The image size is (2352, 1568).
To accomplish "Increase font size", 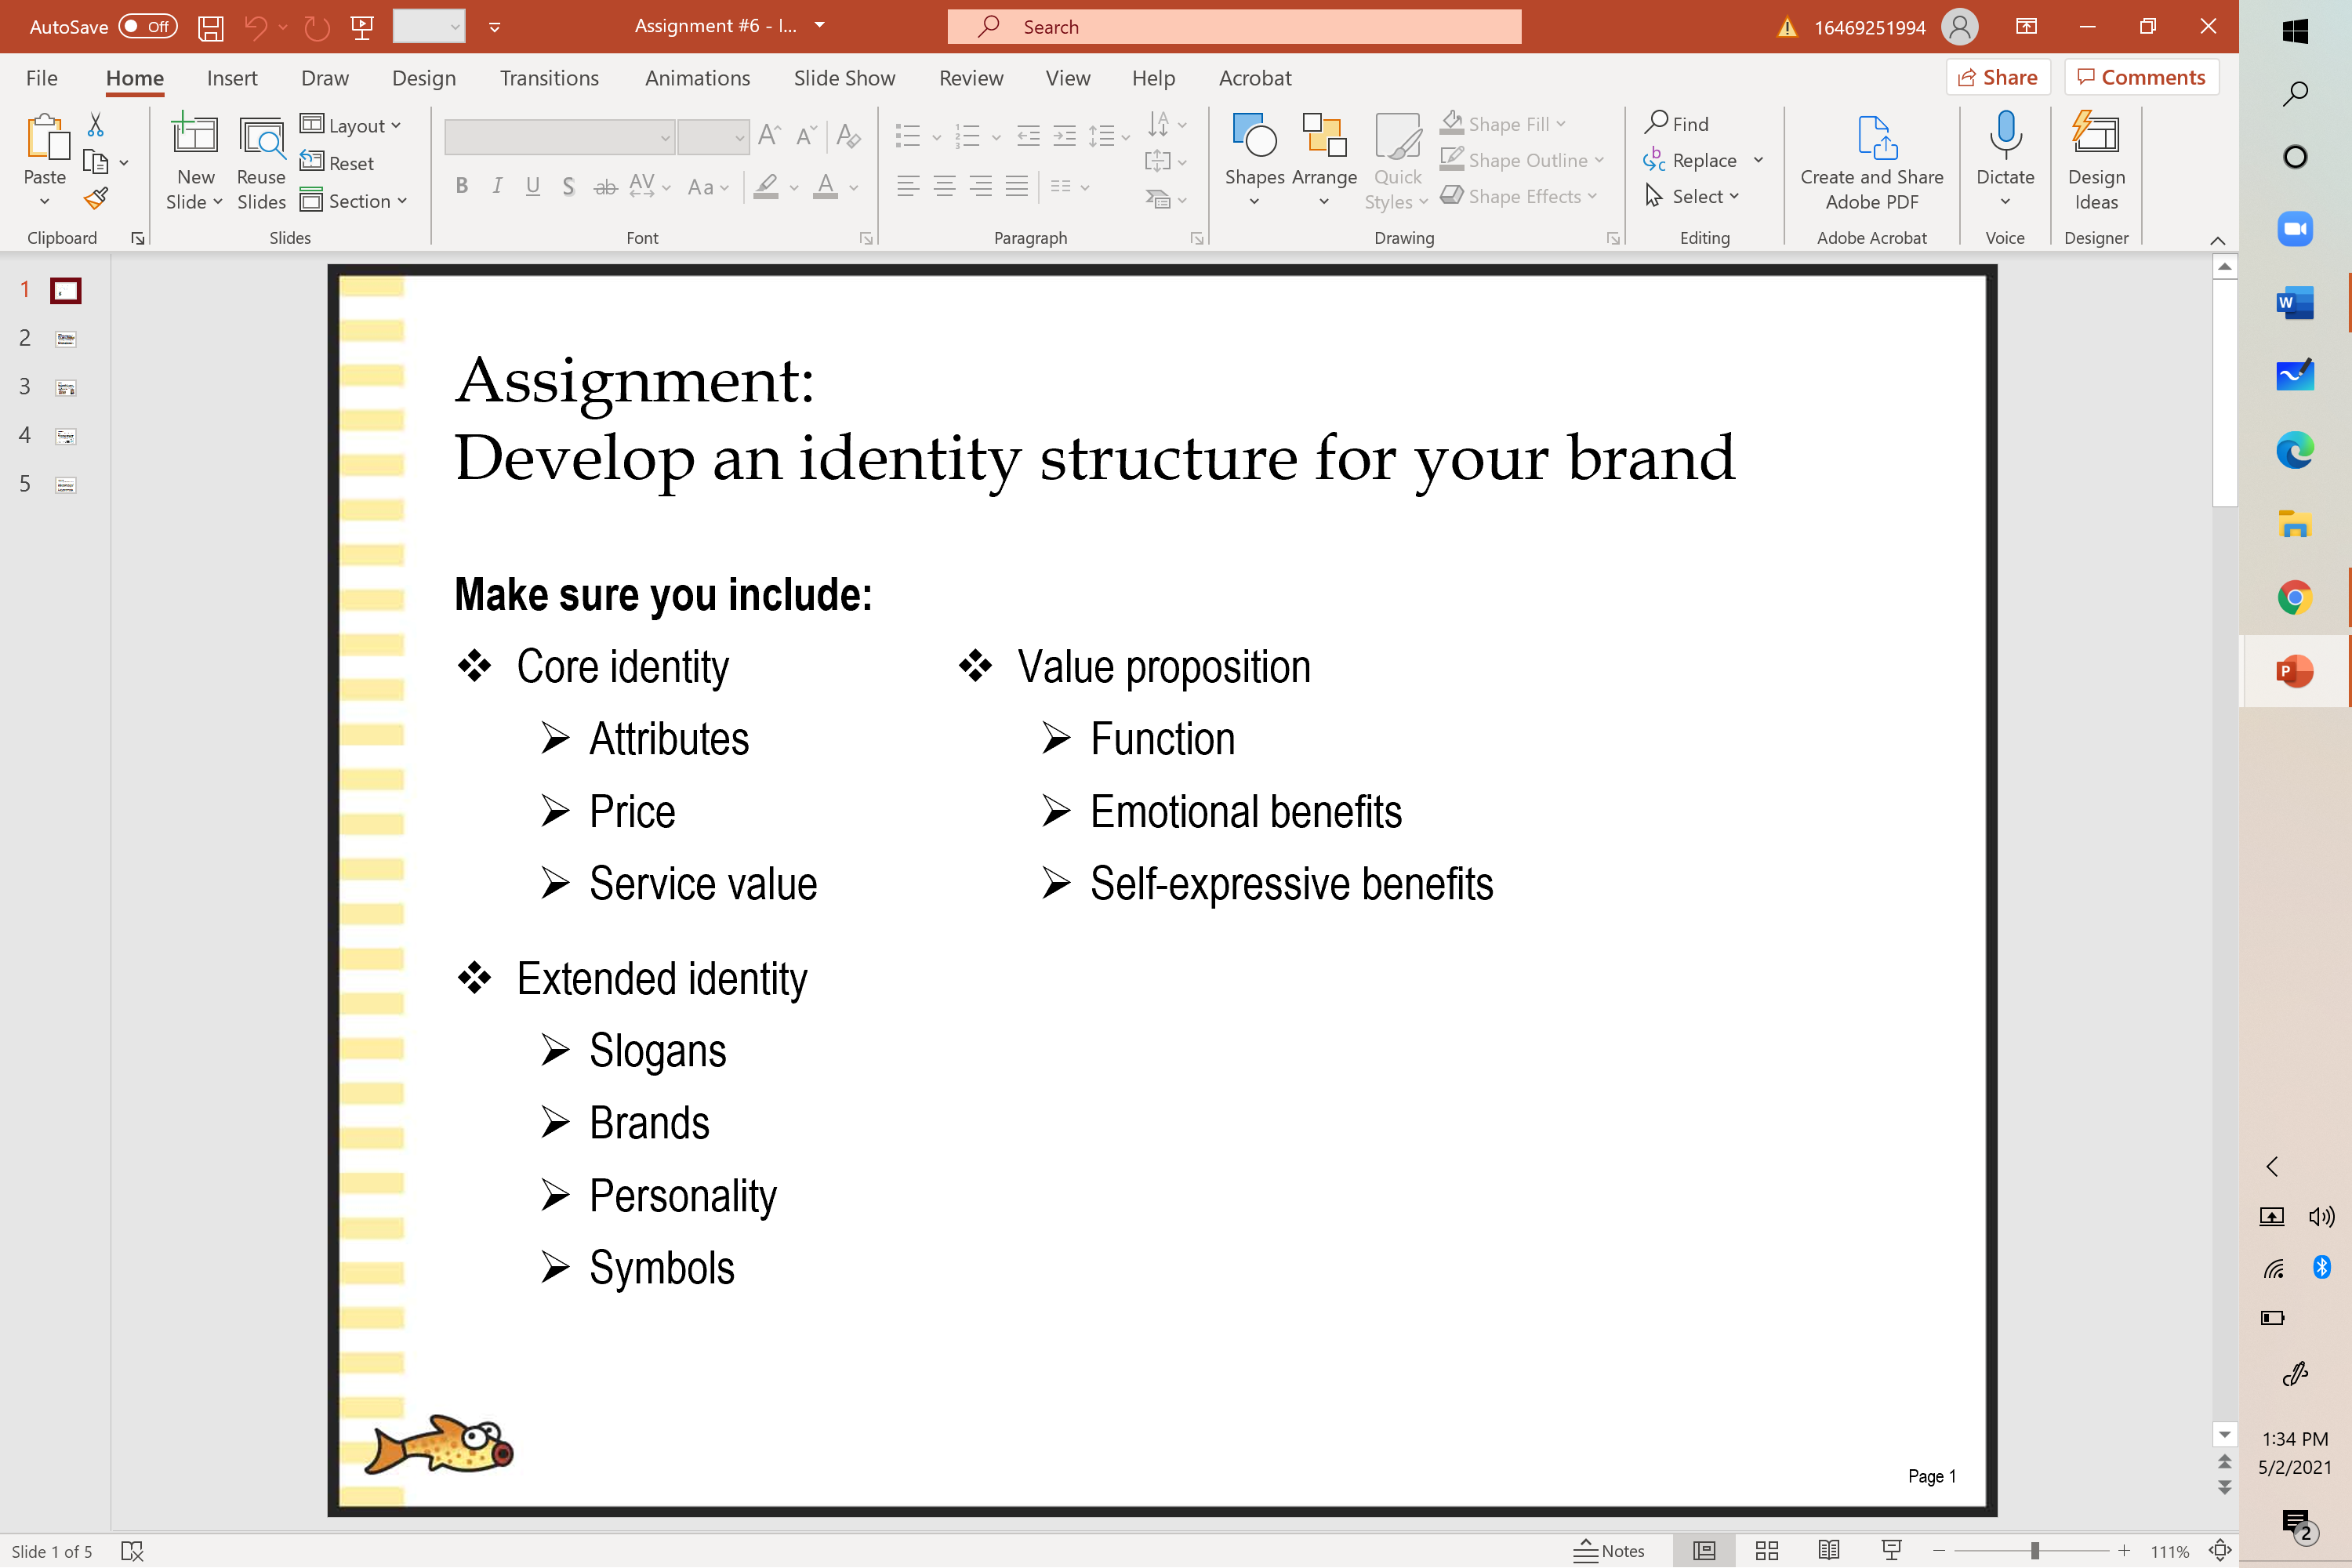I will tap(769, 135).
